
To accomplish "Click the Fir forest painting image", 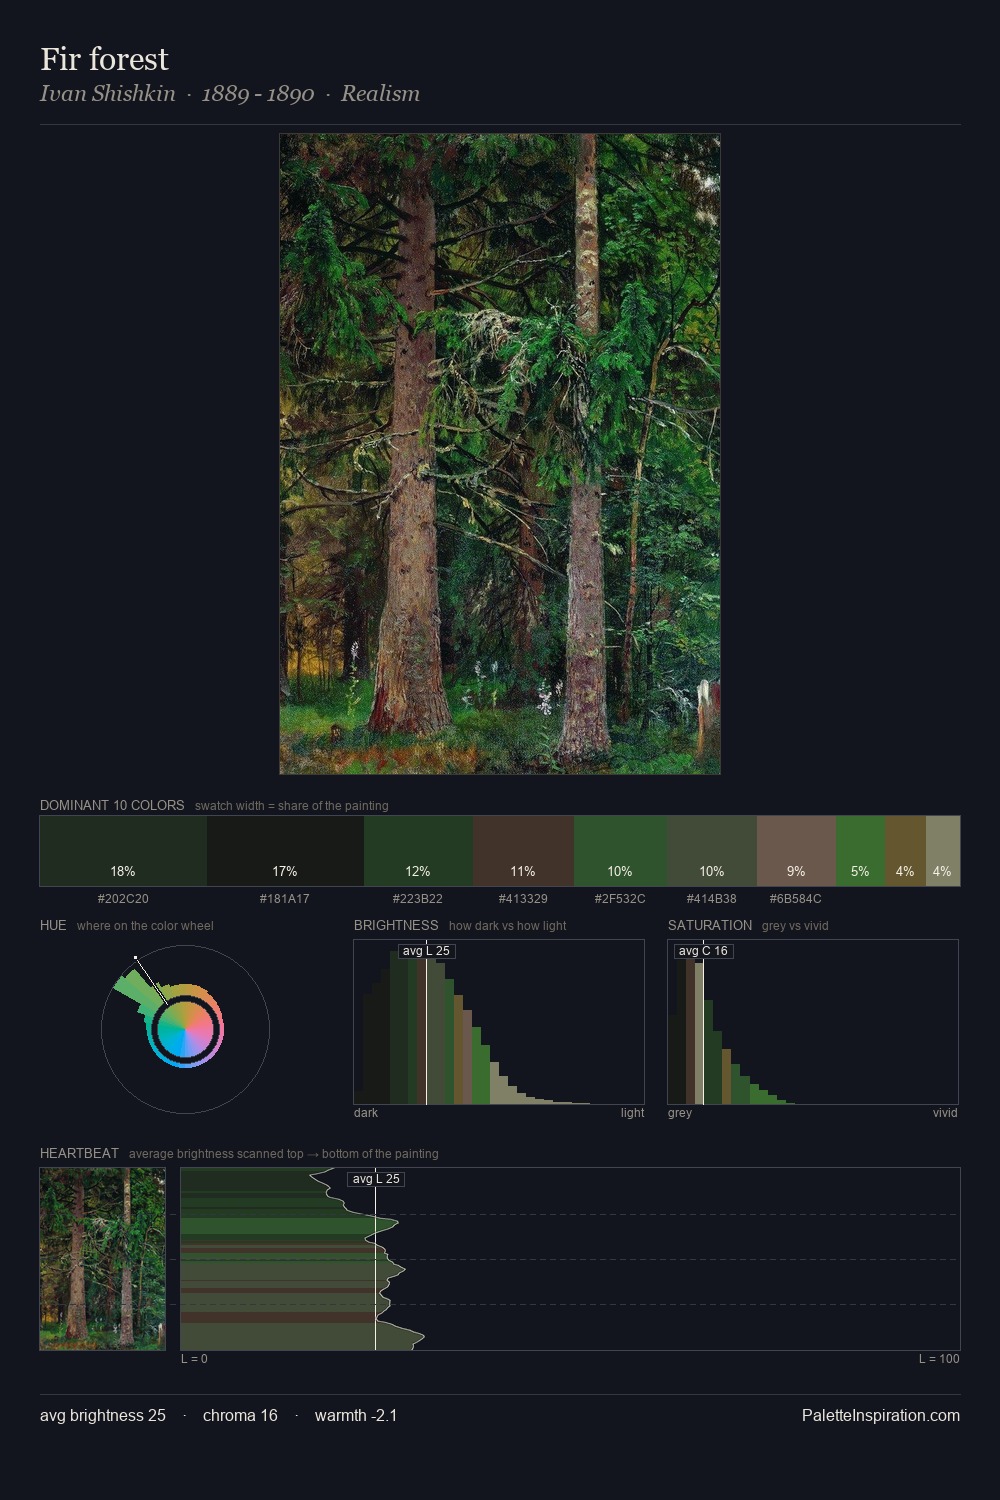I will 500,454.
